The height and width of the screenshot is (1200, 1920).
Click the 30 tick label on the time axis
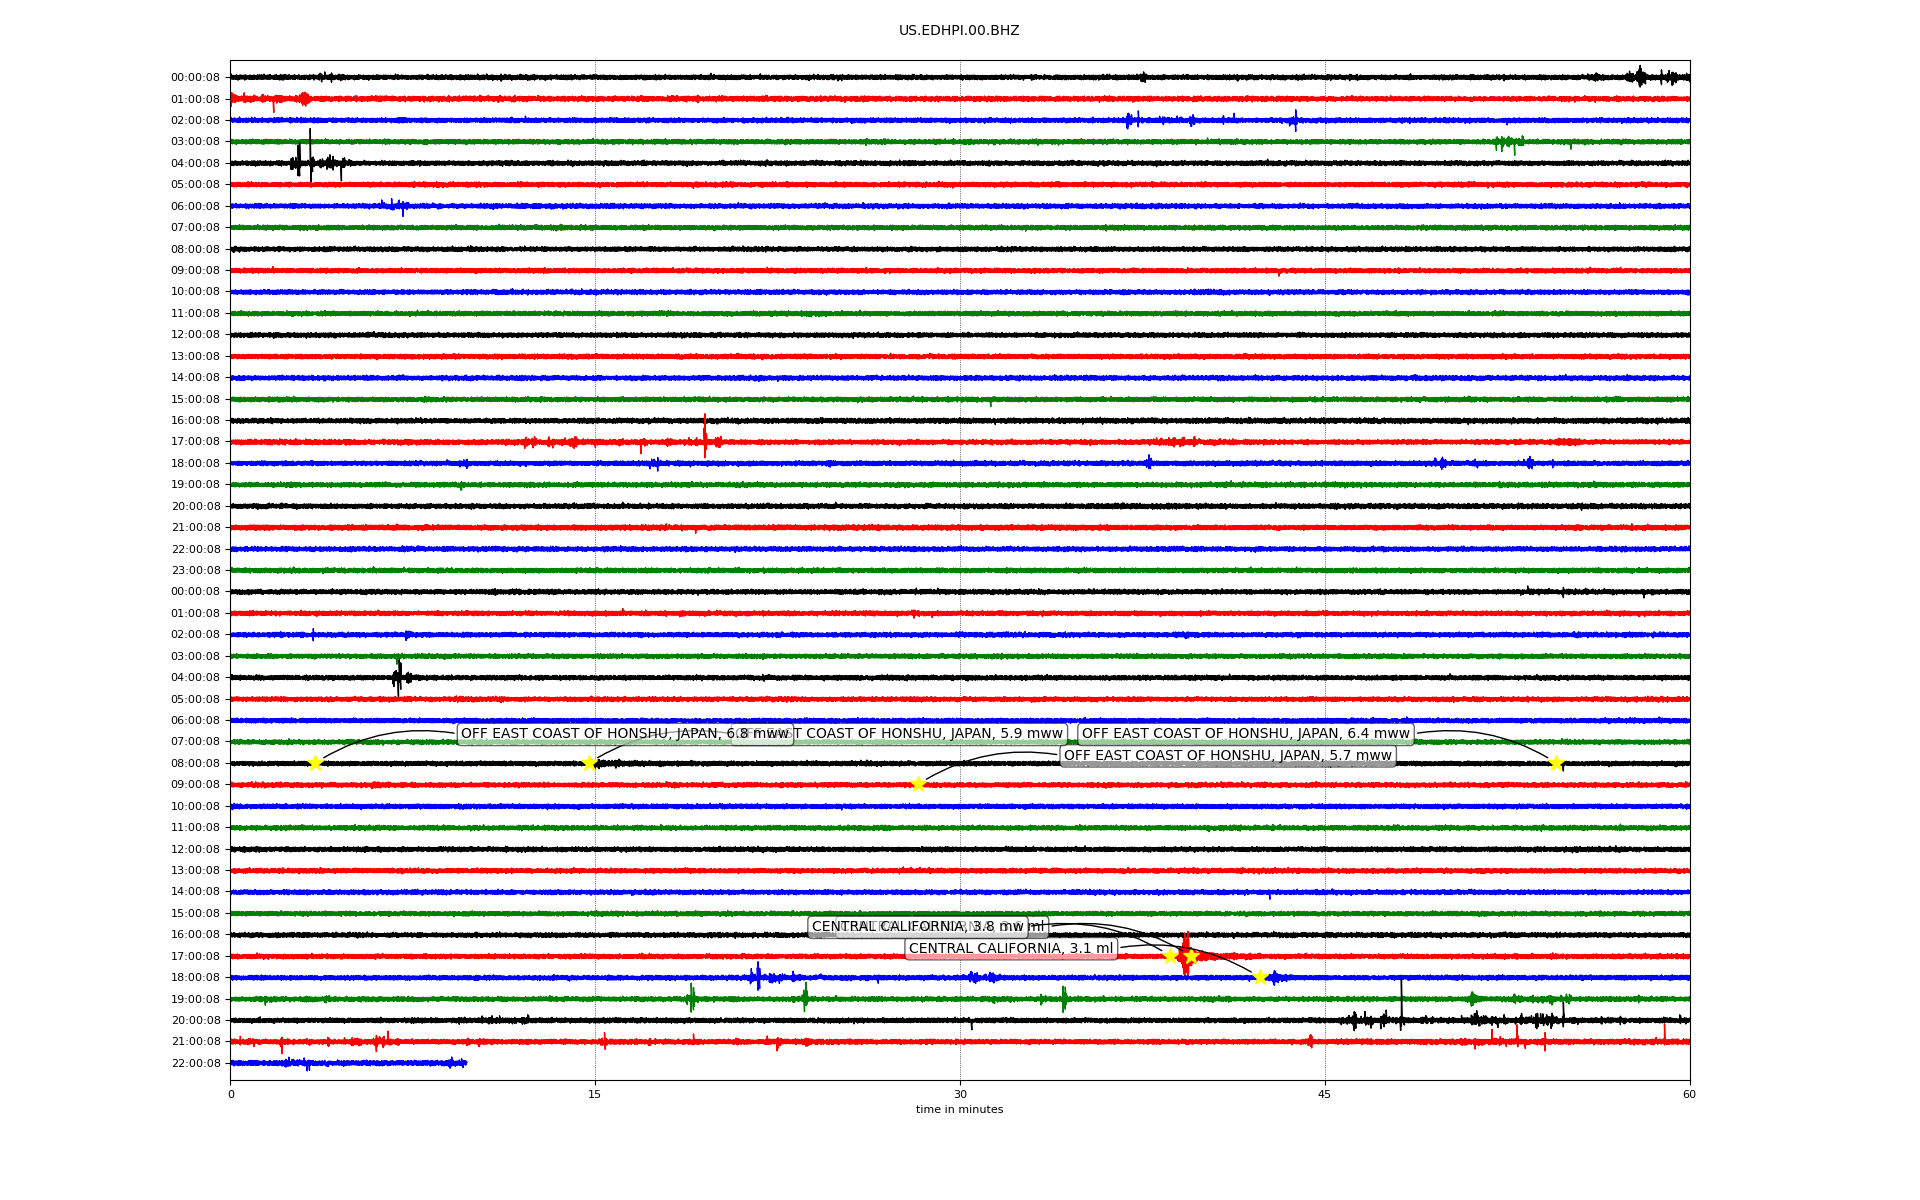tap(960, 1094)
